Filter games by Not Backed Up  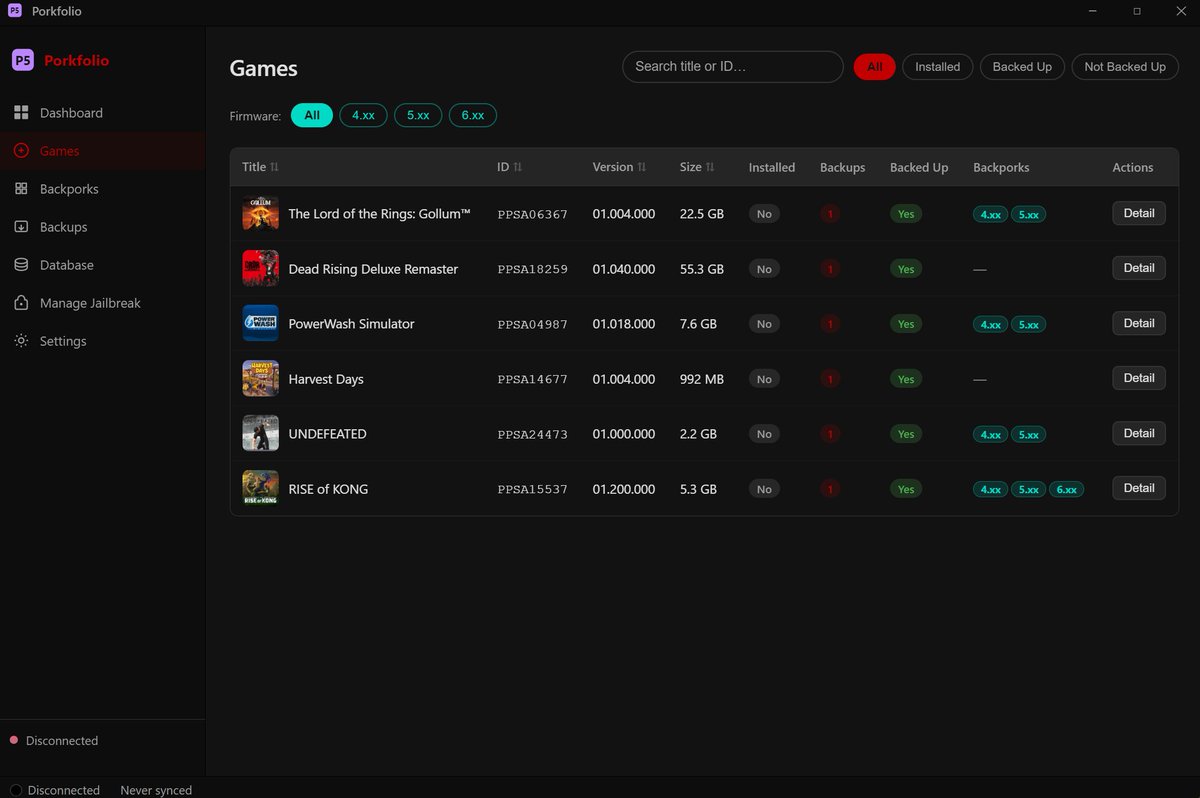click(x=1125, y=67)
